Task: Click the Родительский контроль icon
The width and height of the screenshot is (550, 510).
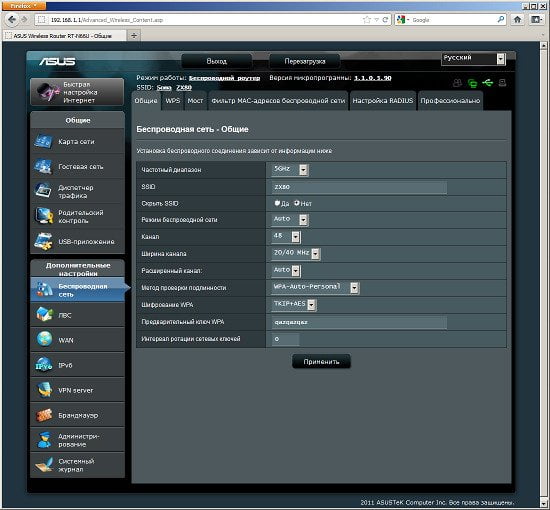Action: 43,216
